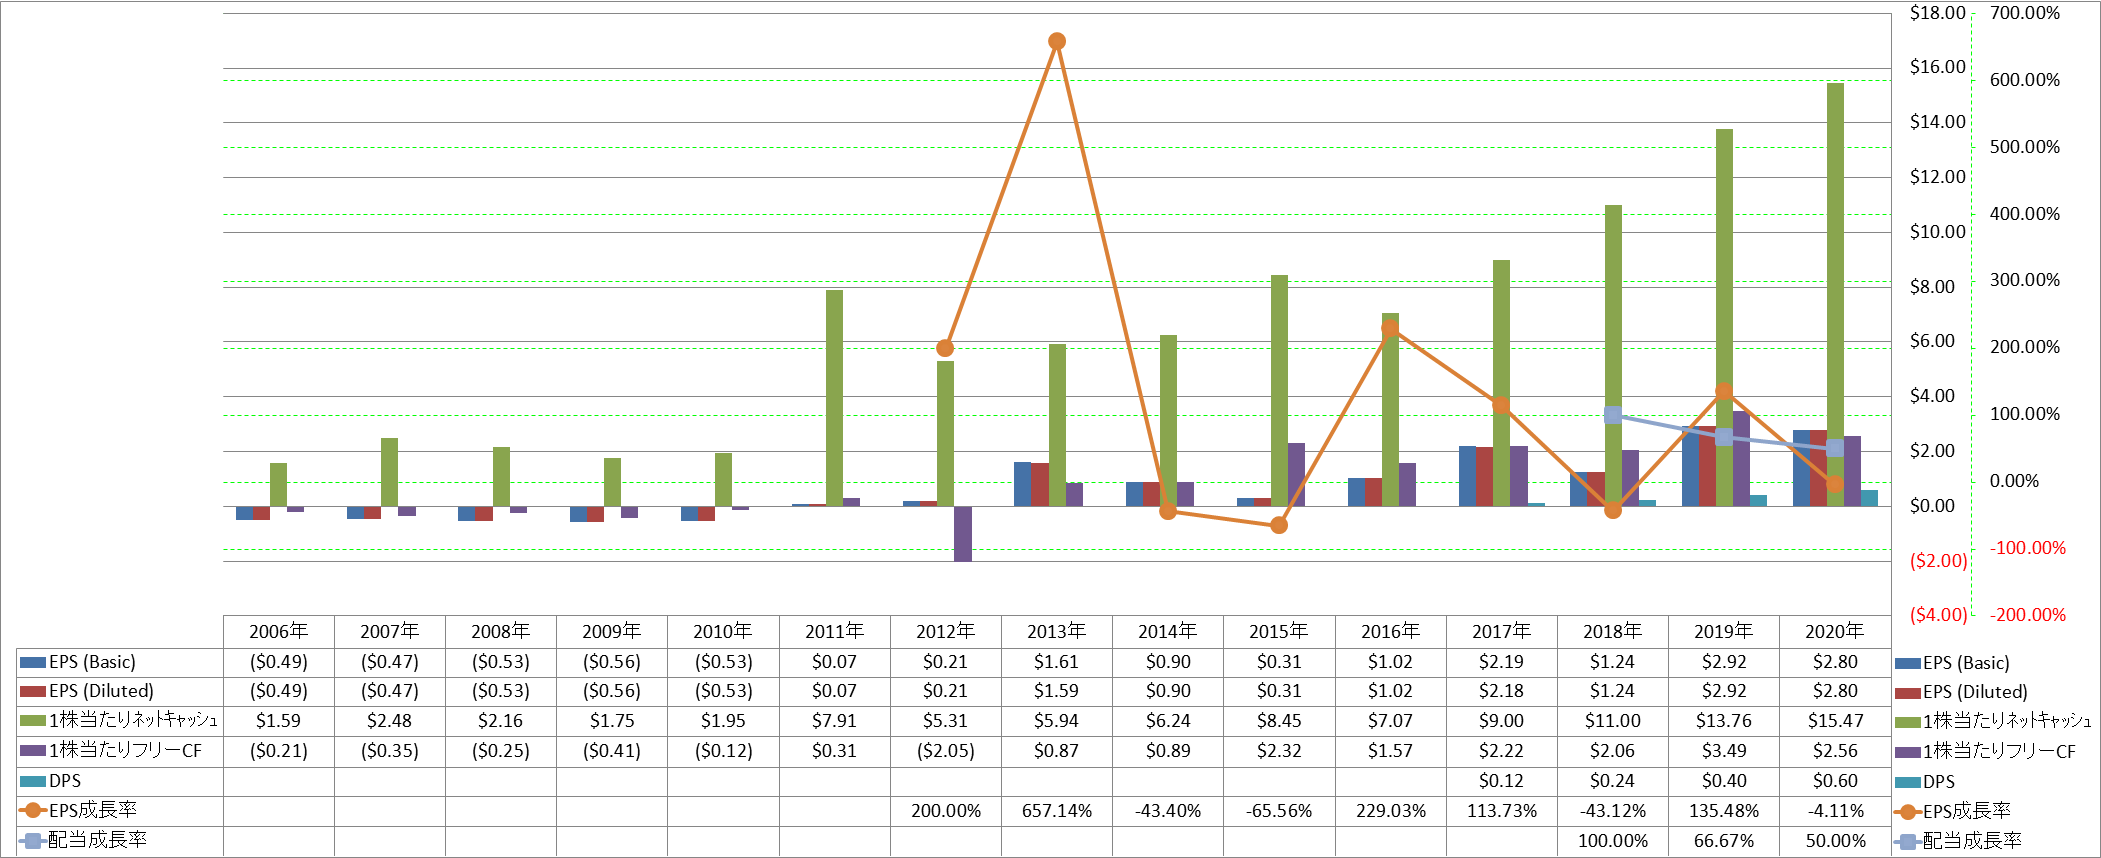Click the $7.91 net cash cell for 2011
The height and width of the screenshot is (858, 2101).
click(834, 721)
